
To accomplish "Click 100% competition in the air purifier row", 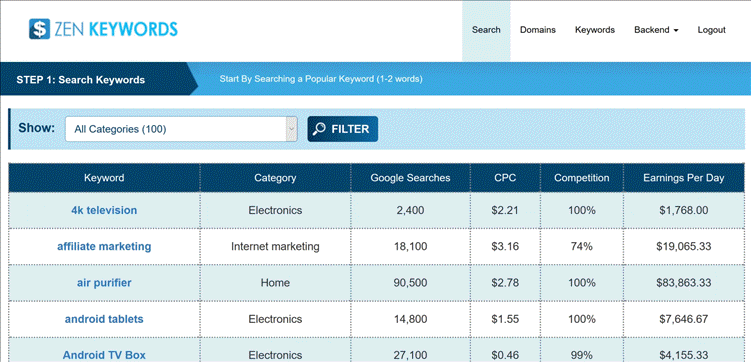I will 582,283.
